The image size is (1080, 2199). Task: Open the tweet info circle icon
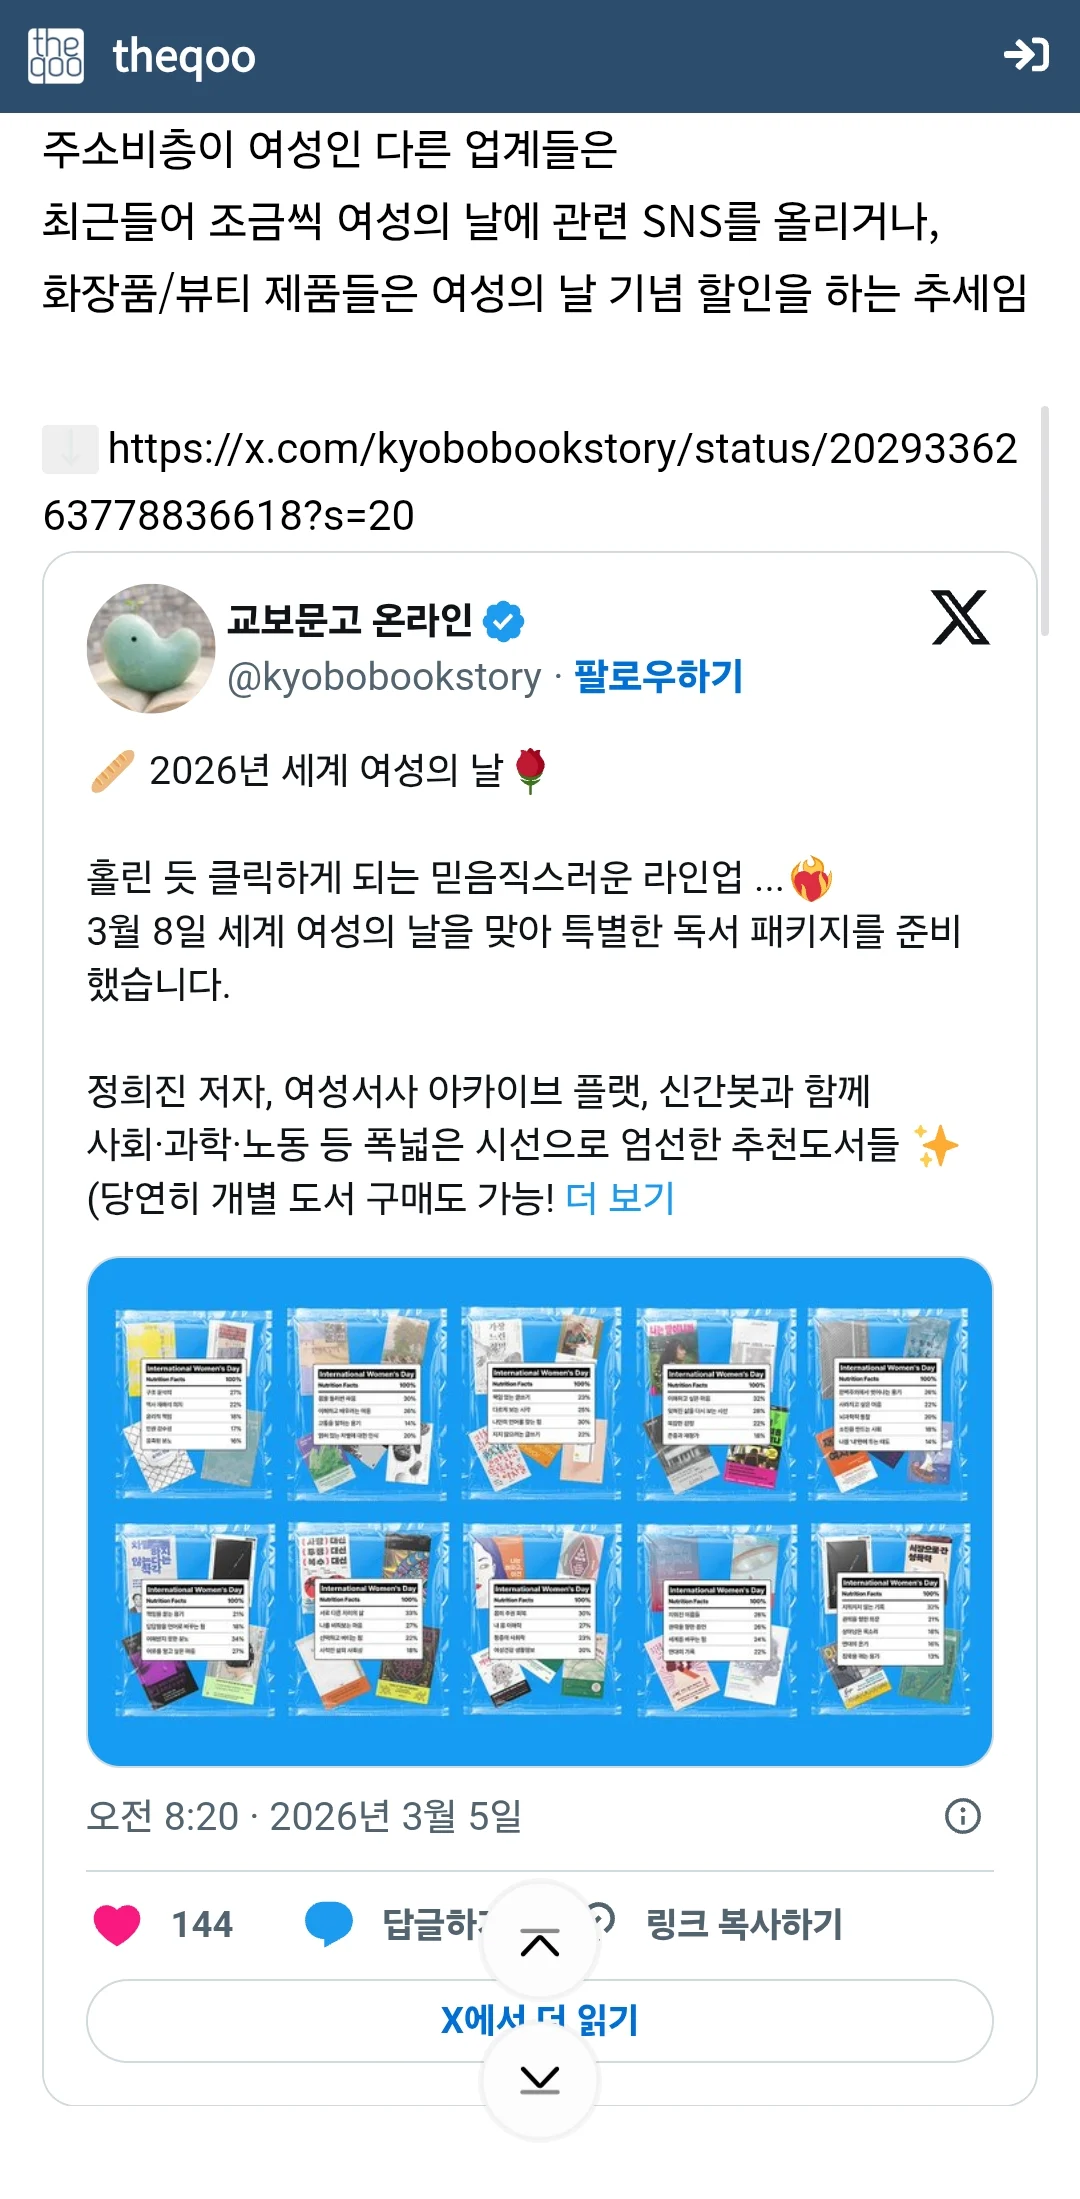click(963, 1815)
